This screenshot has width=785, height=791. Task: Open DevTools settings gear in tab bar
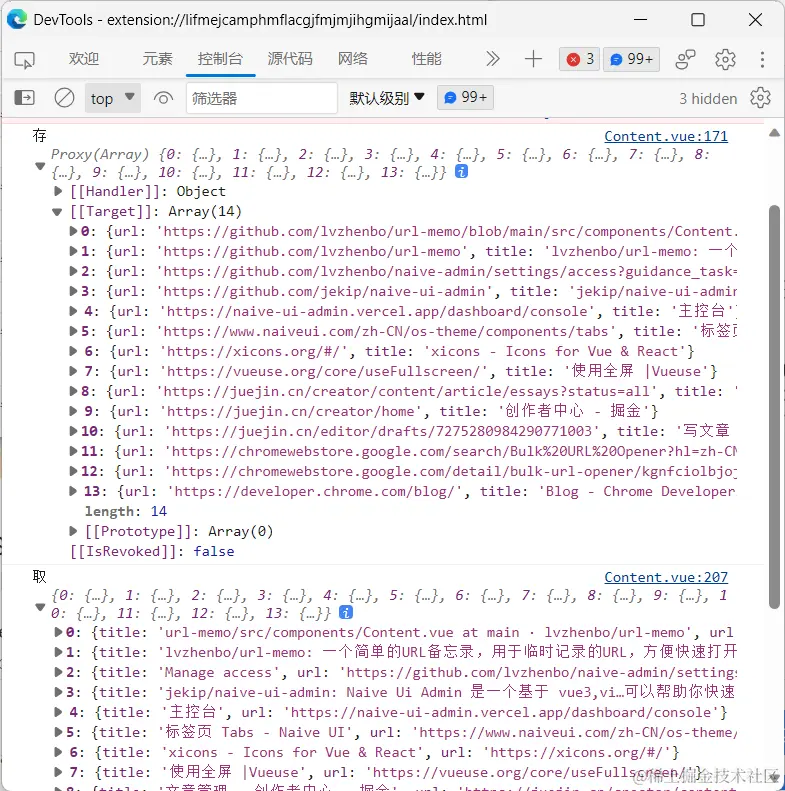[725, 60]
